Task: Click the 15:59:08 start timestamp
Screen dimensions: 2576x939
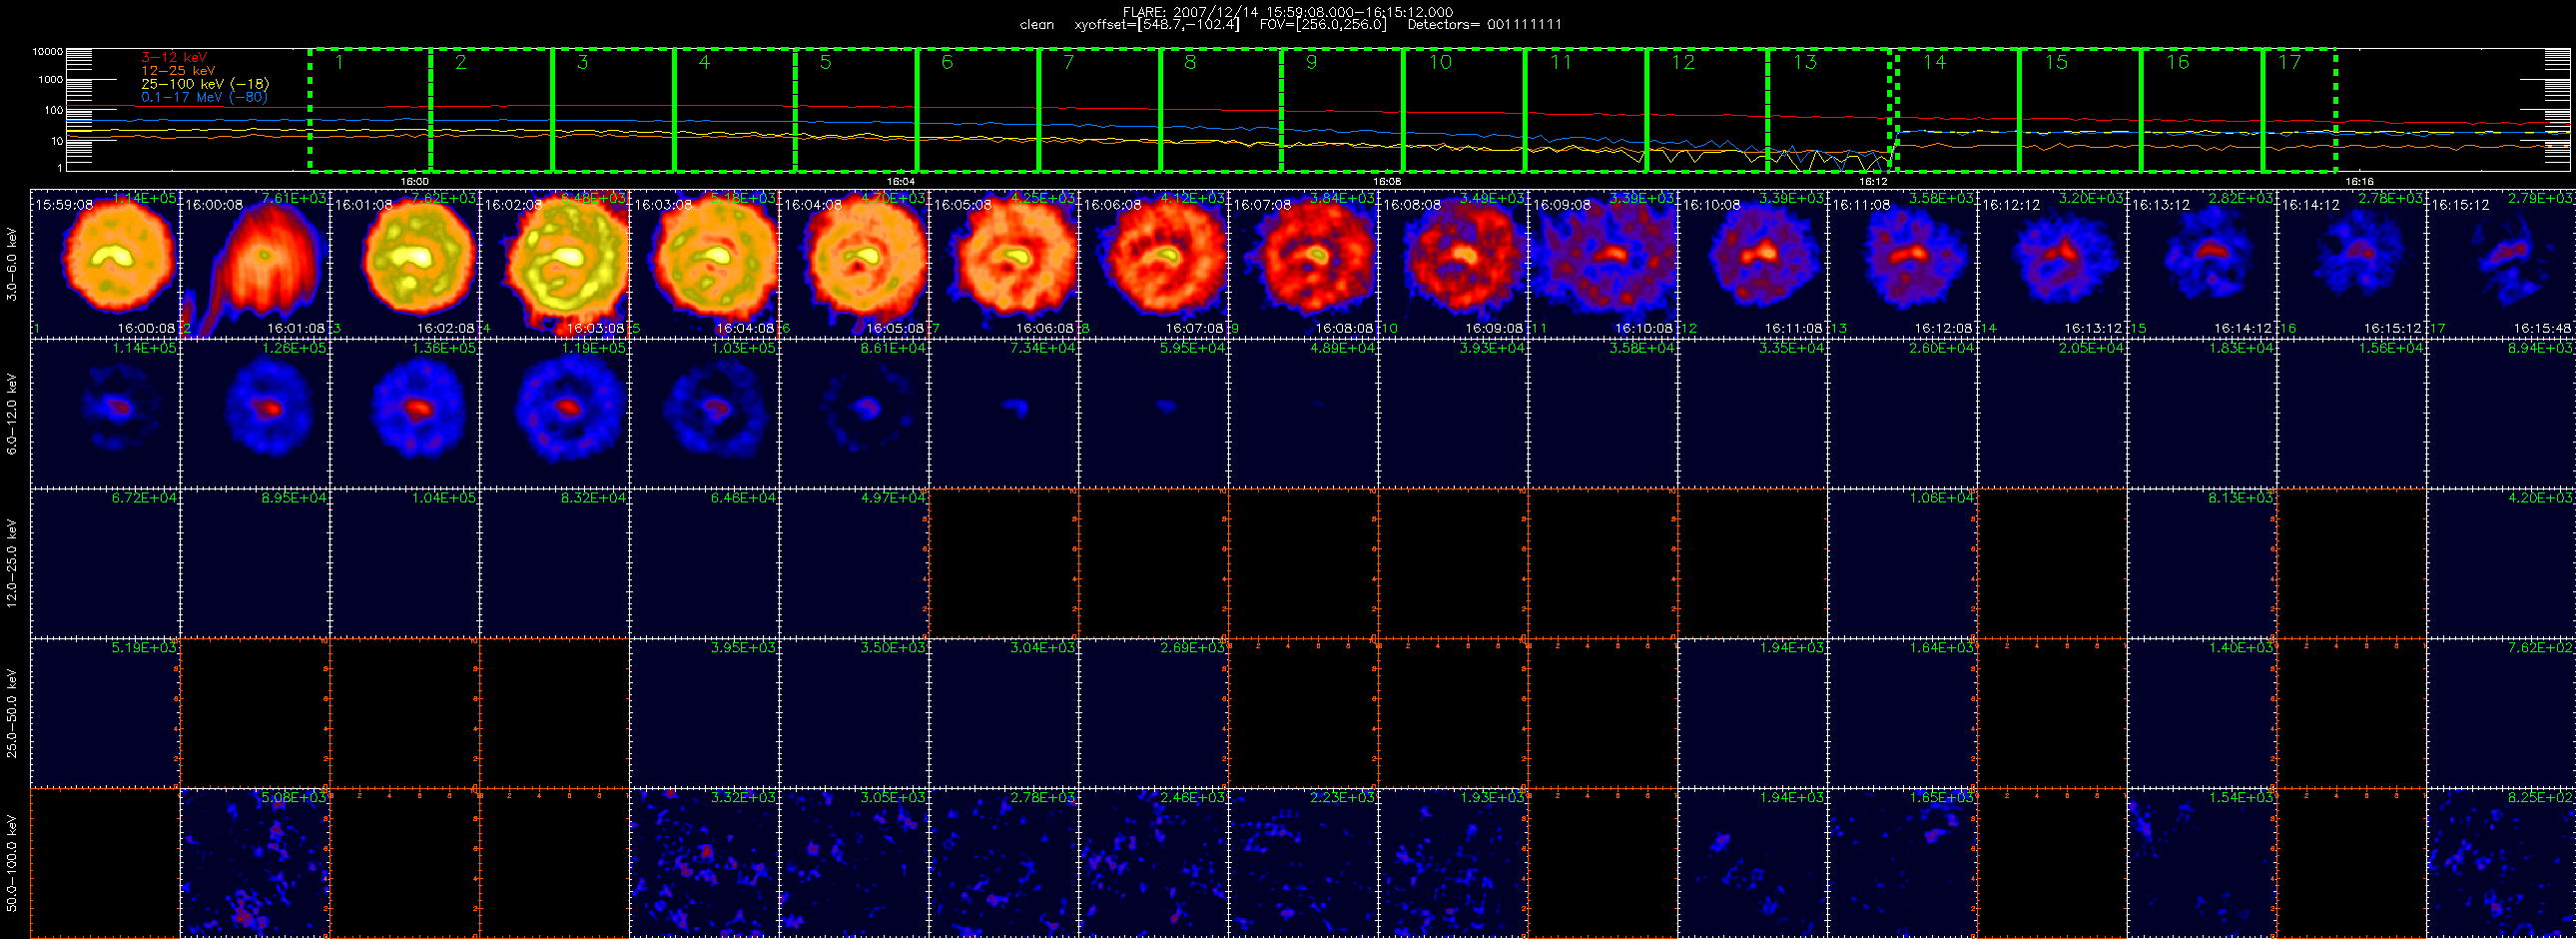Action: tap(64, 204)
